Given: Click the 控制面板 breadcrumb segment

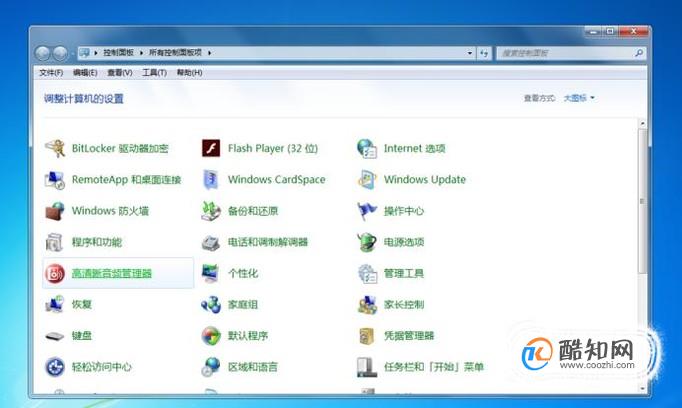Looking at the screenshot, I should click(118, 53).
